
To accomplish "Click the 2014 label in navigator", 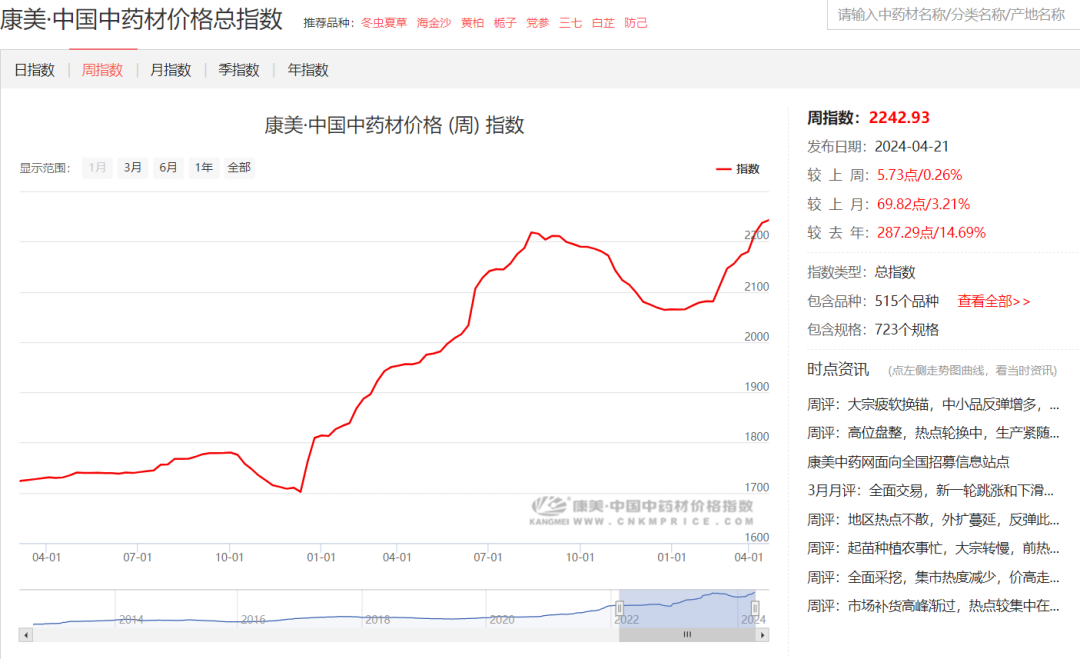I will (x=131, y=620).
